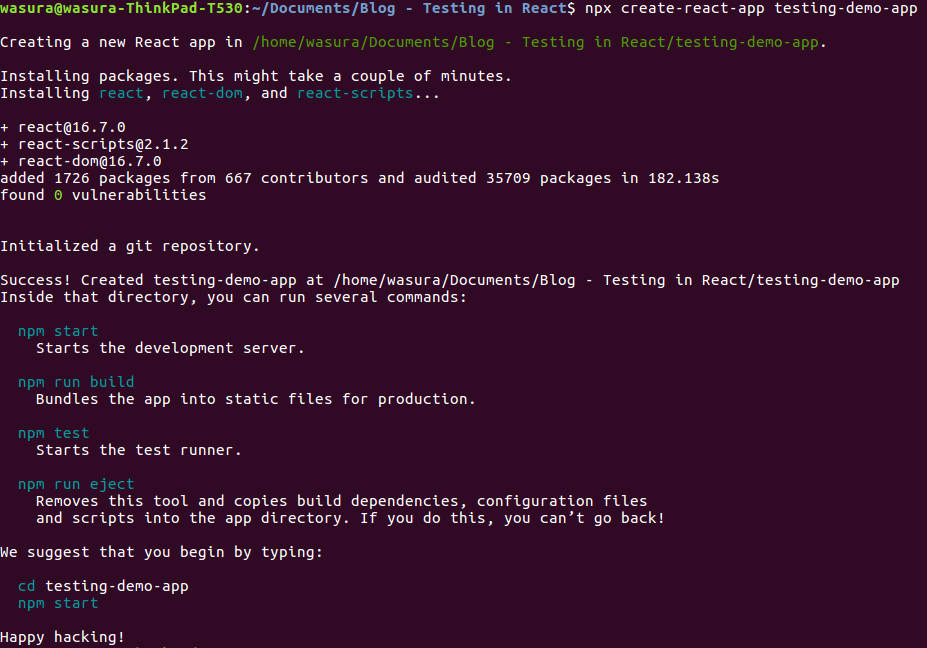Click the green project path /home/wasura/Documents/Blog
Viewport: 927px width, 648px height.
click(x=537, y=43)
